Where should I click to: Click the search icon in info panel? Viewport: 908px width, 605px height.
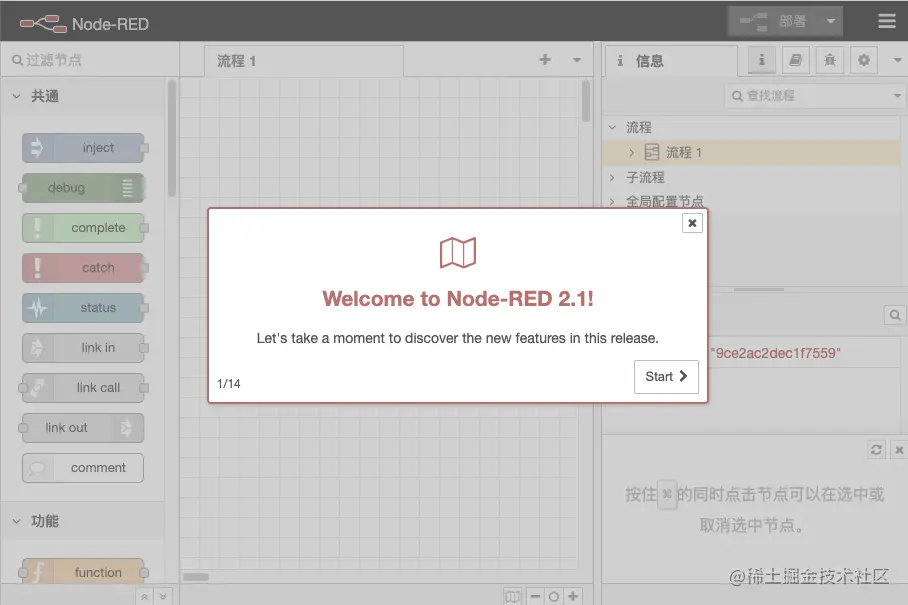tap(895, 315)
